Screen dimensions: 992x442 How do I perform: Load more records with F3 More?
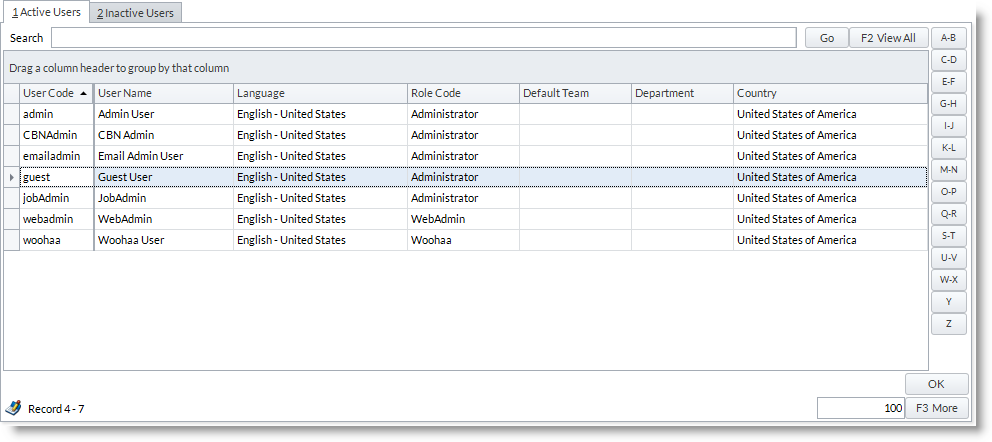click(x=936, y=408)
